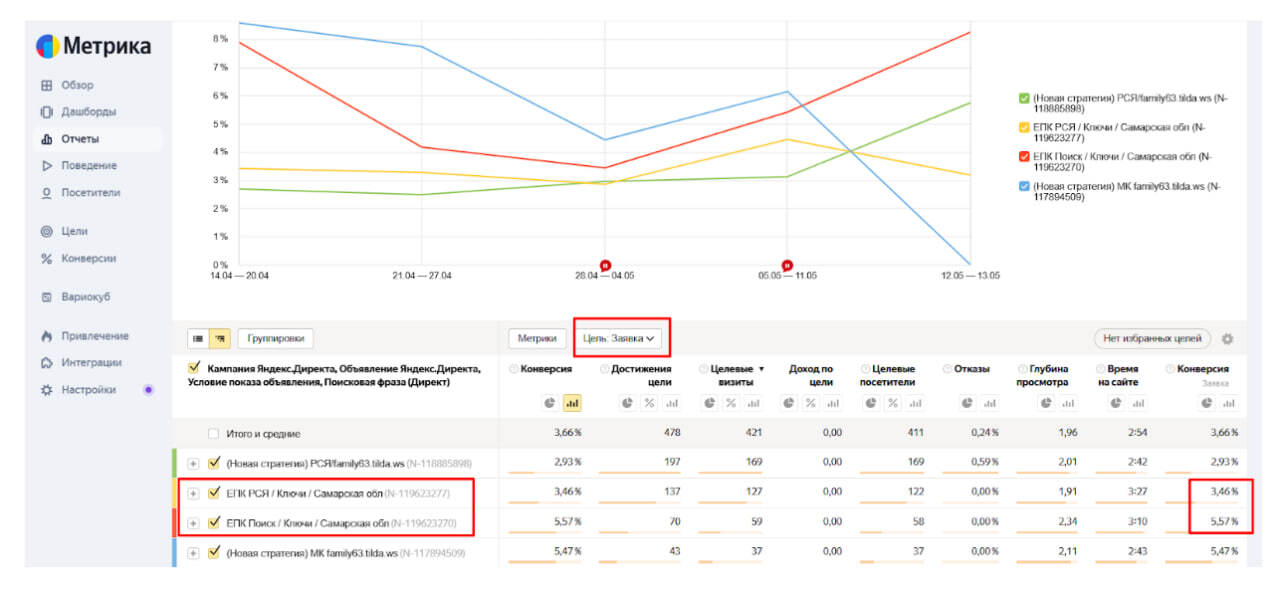Go to Дашборды in the sidebar
1280x595 pixels.
click(x=89, y=112)
